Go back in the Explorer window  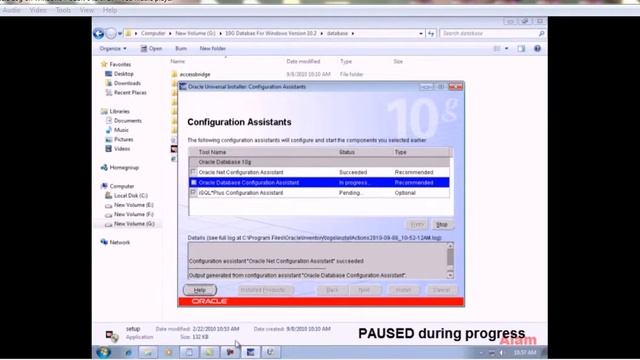click(x=98, y=33)
